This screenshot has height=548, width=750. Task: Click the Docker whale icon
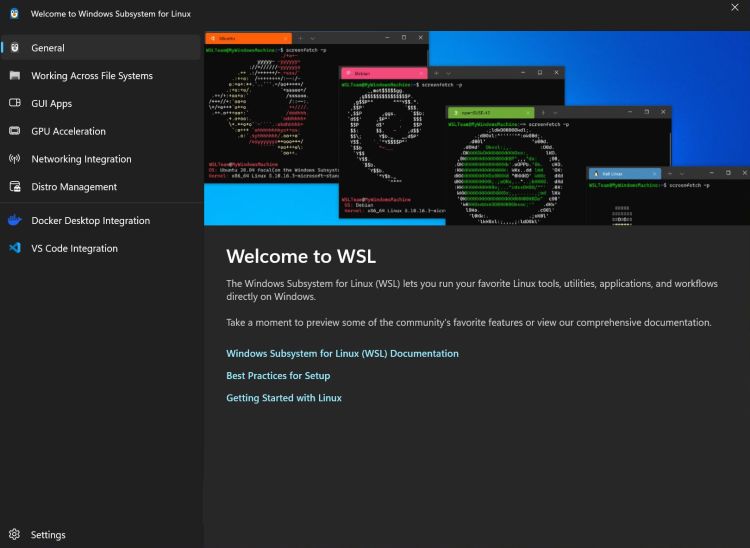(x=14, y=221)
